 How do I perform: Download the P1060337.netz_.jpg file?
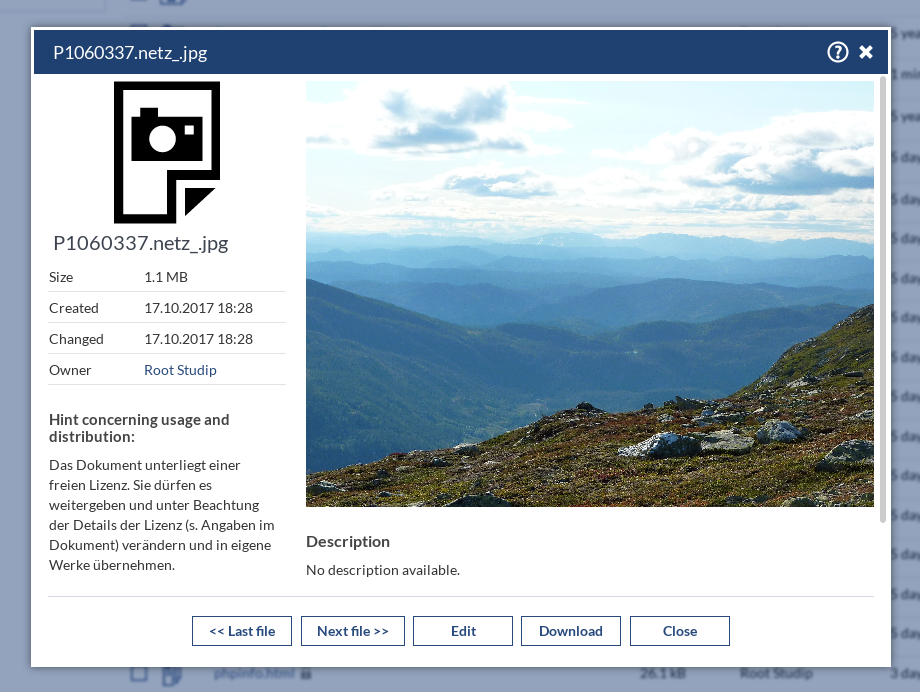[570, 631]
